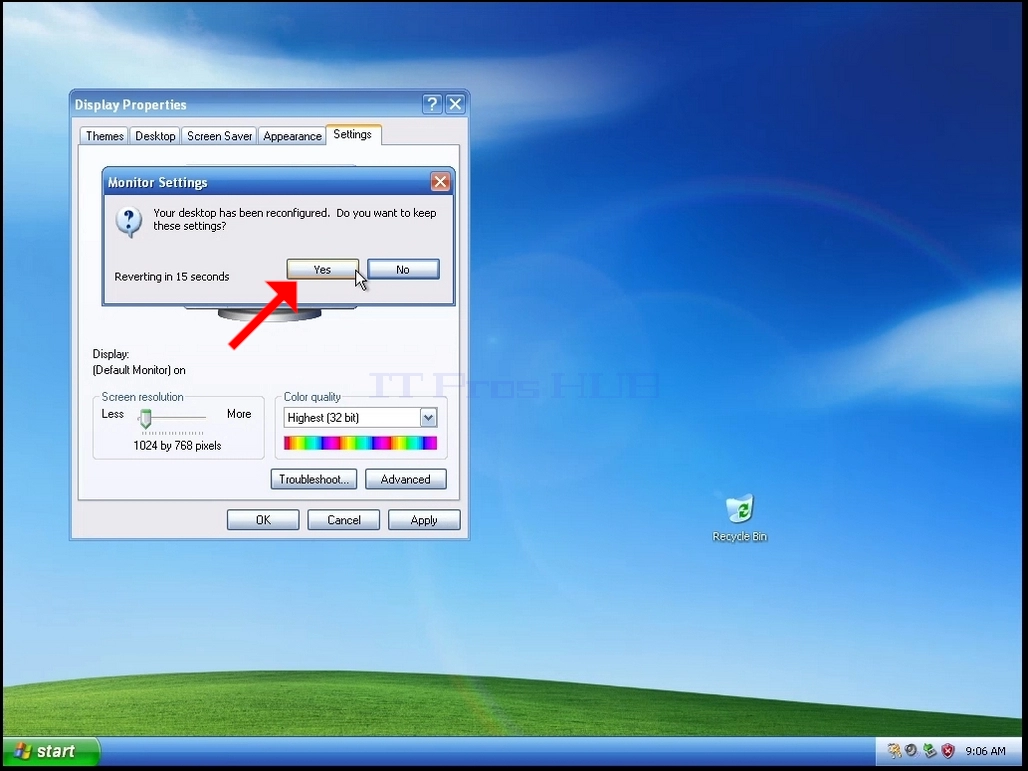
Task: Click the first system tray icon
Action: coord(894,750)
